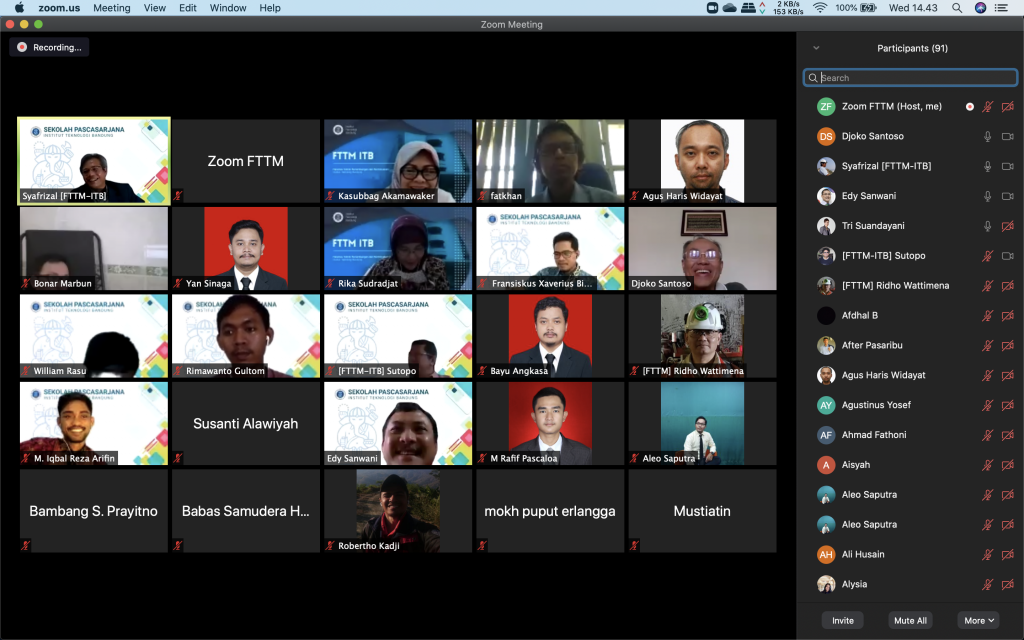Image resolution: width=1024 pixels, height=640 pixels.
Task: Click the DS avatar of Djoko Santoso
Action: pos(826,136)
